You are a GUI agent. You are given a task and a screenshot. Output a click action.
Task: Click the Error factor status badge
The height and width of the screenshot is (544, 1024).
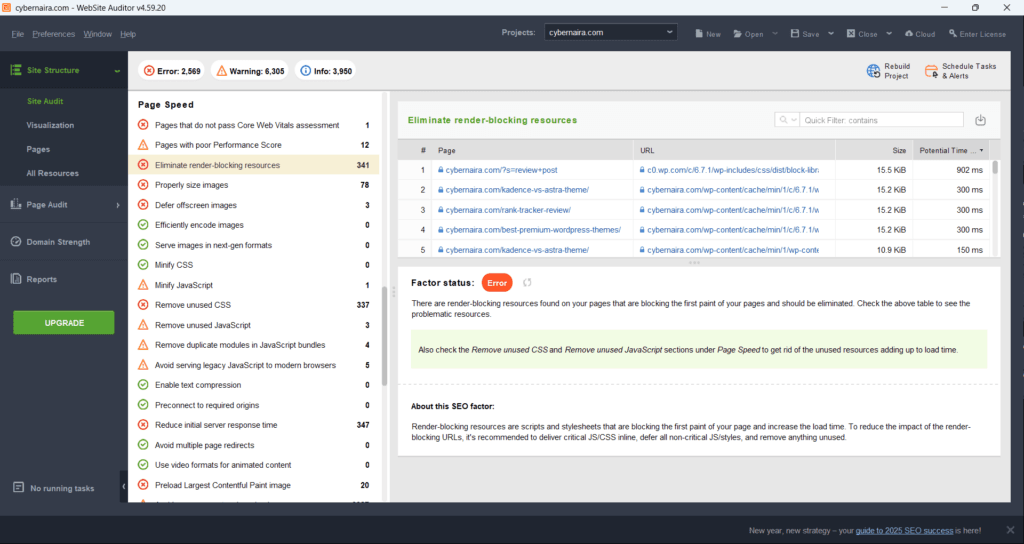[x=497, y=283]
